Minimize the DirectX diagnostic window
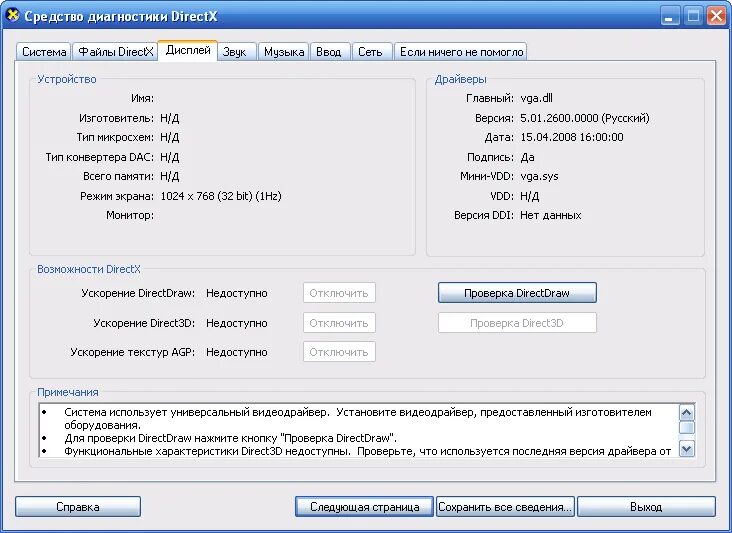The image size is (732, 533). pyautogui.click(x=670, y=17)
